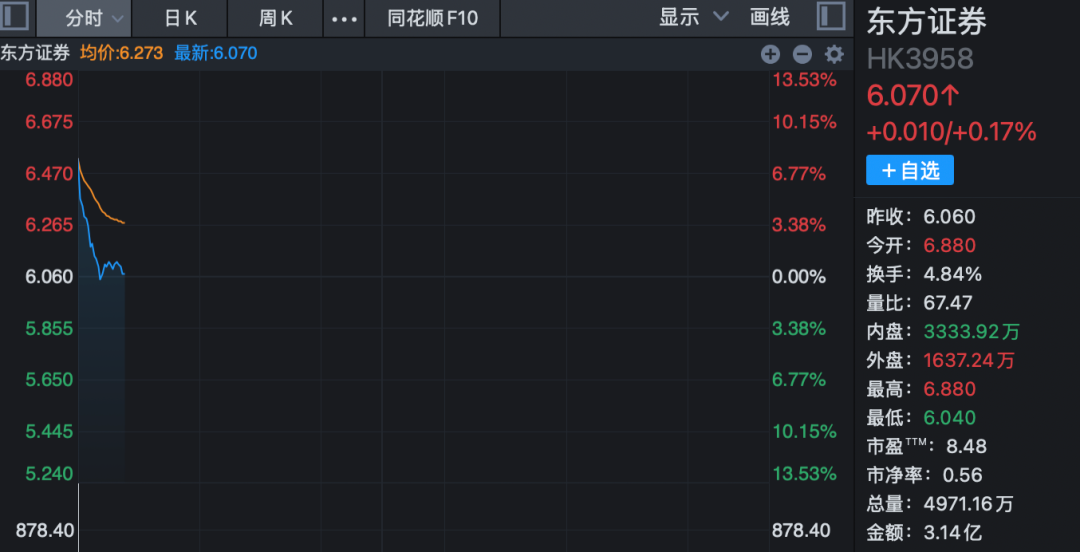This screenshot has height=552, width=1080.
Task: Switch to the 日K tab
Action: 181,18
